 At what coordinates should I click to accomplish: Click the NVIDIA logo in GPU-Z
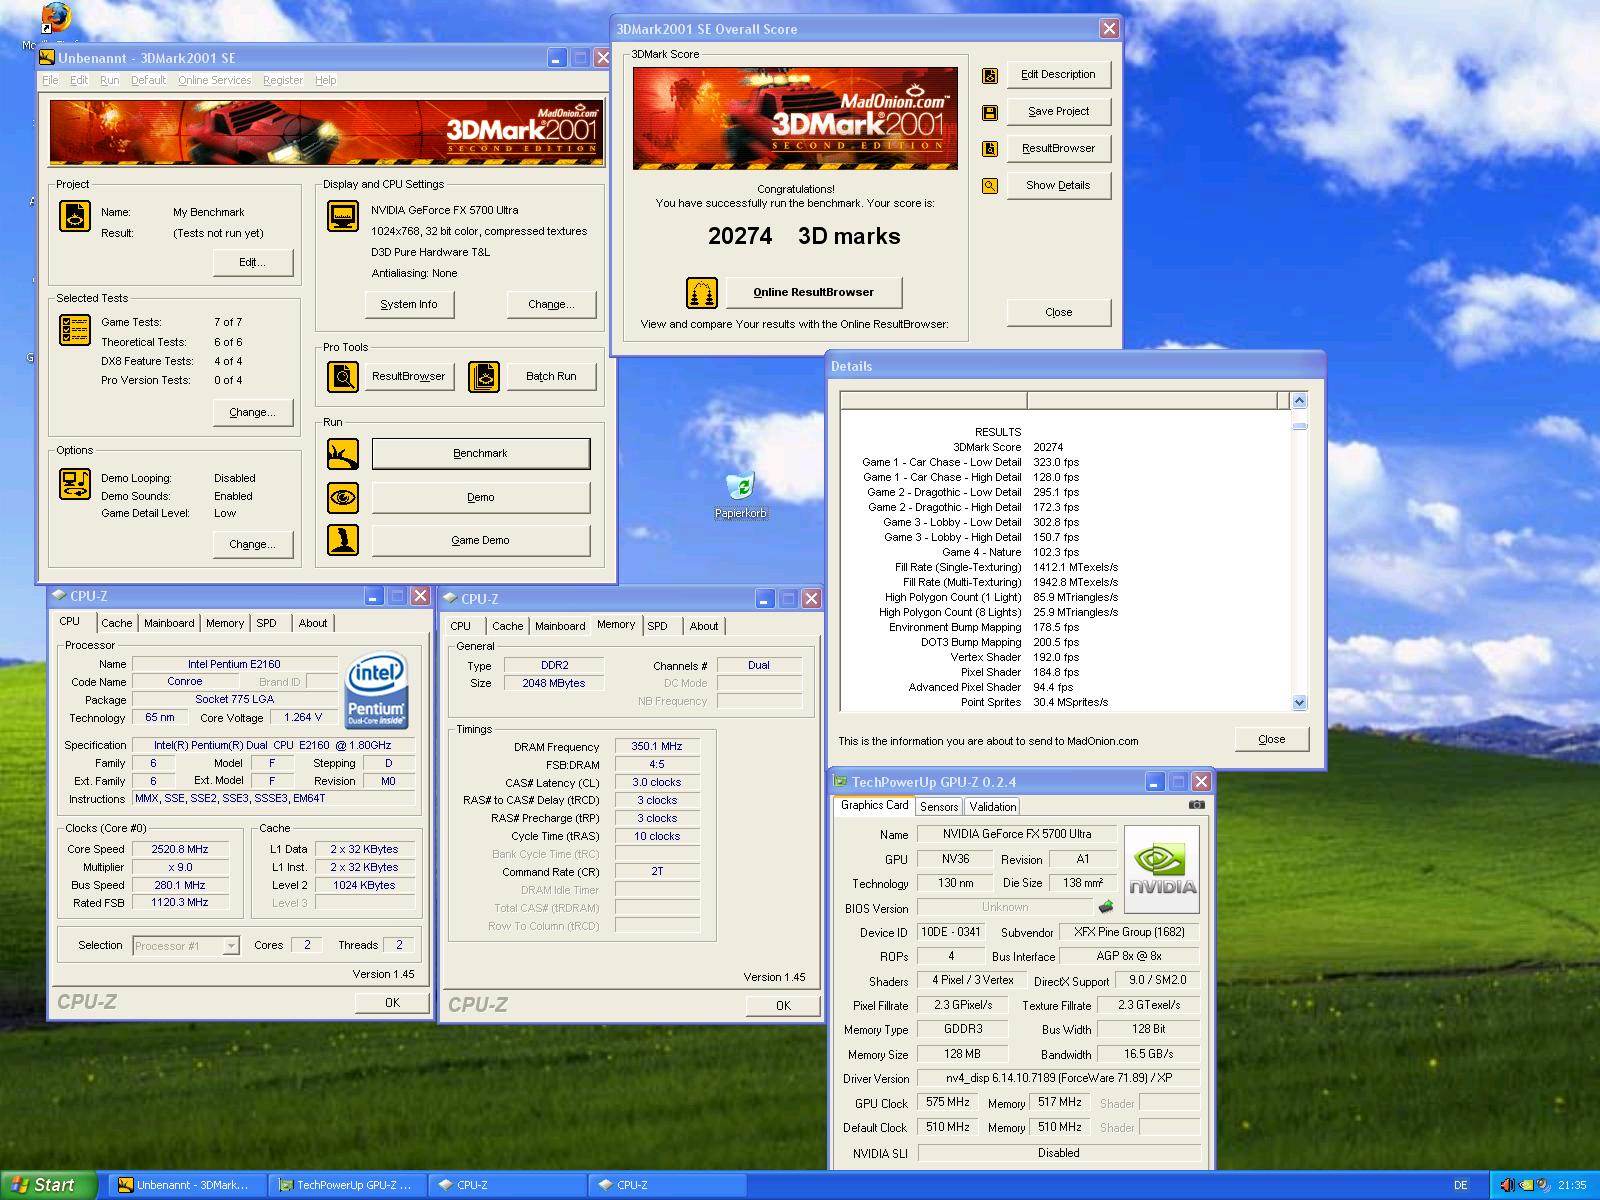1162,869
